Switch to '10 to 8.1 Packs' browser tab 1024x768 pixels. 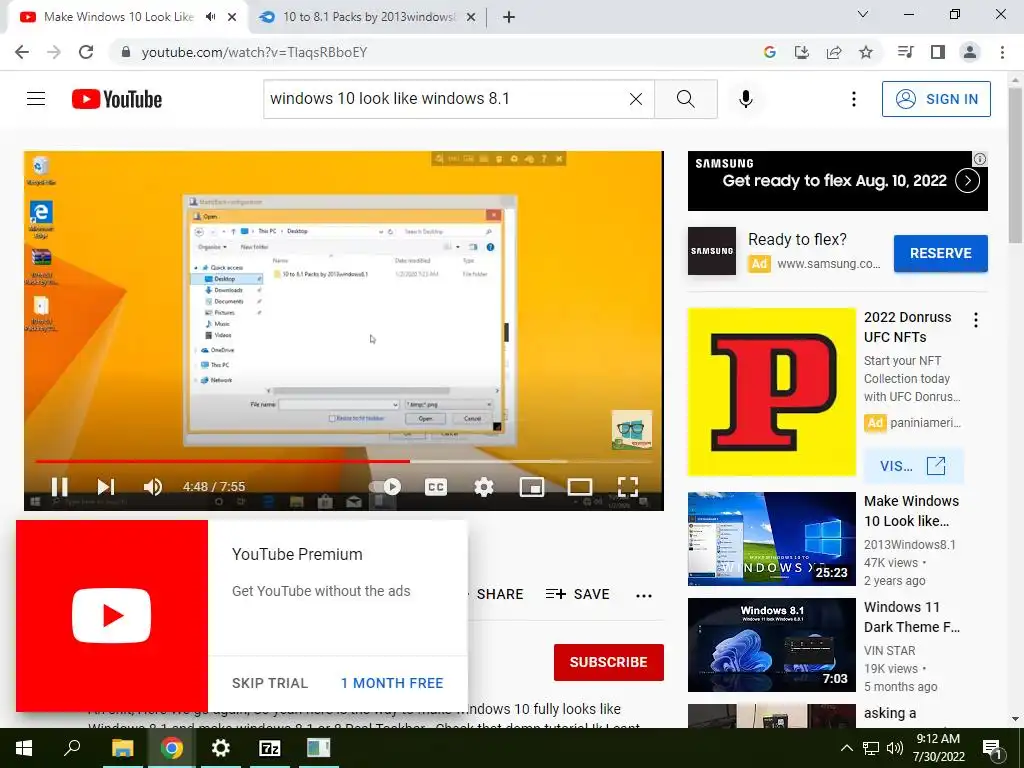point(369,17)
